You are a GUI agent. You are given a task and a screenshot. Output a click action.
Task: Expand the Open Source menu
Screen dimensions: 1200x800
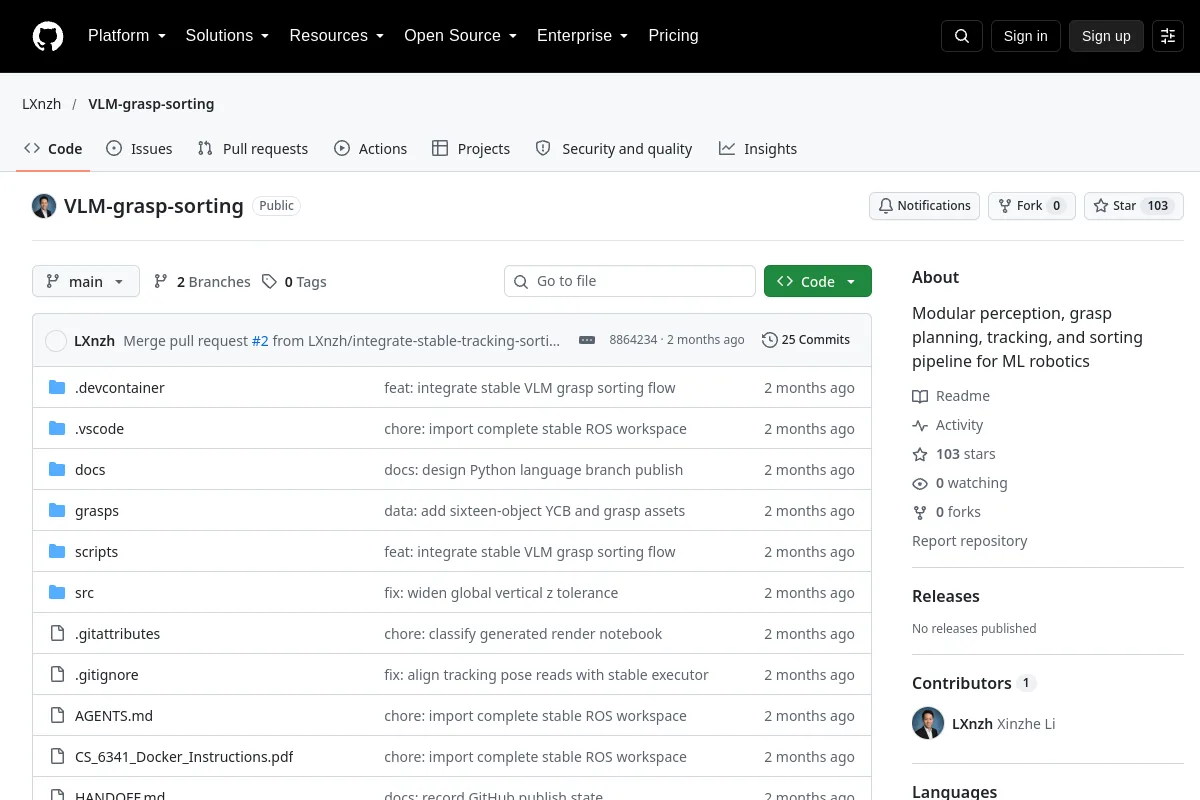461,36
